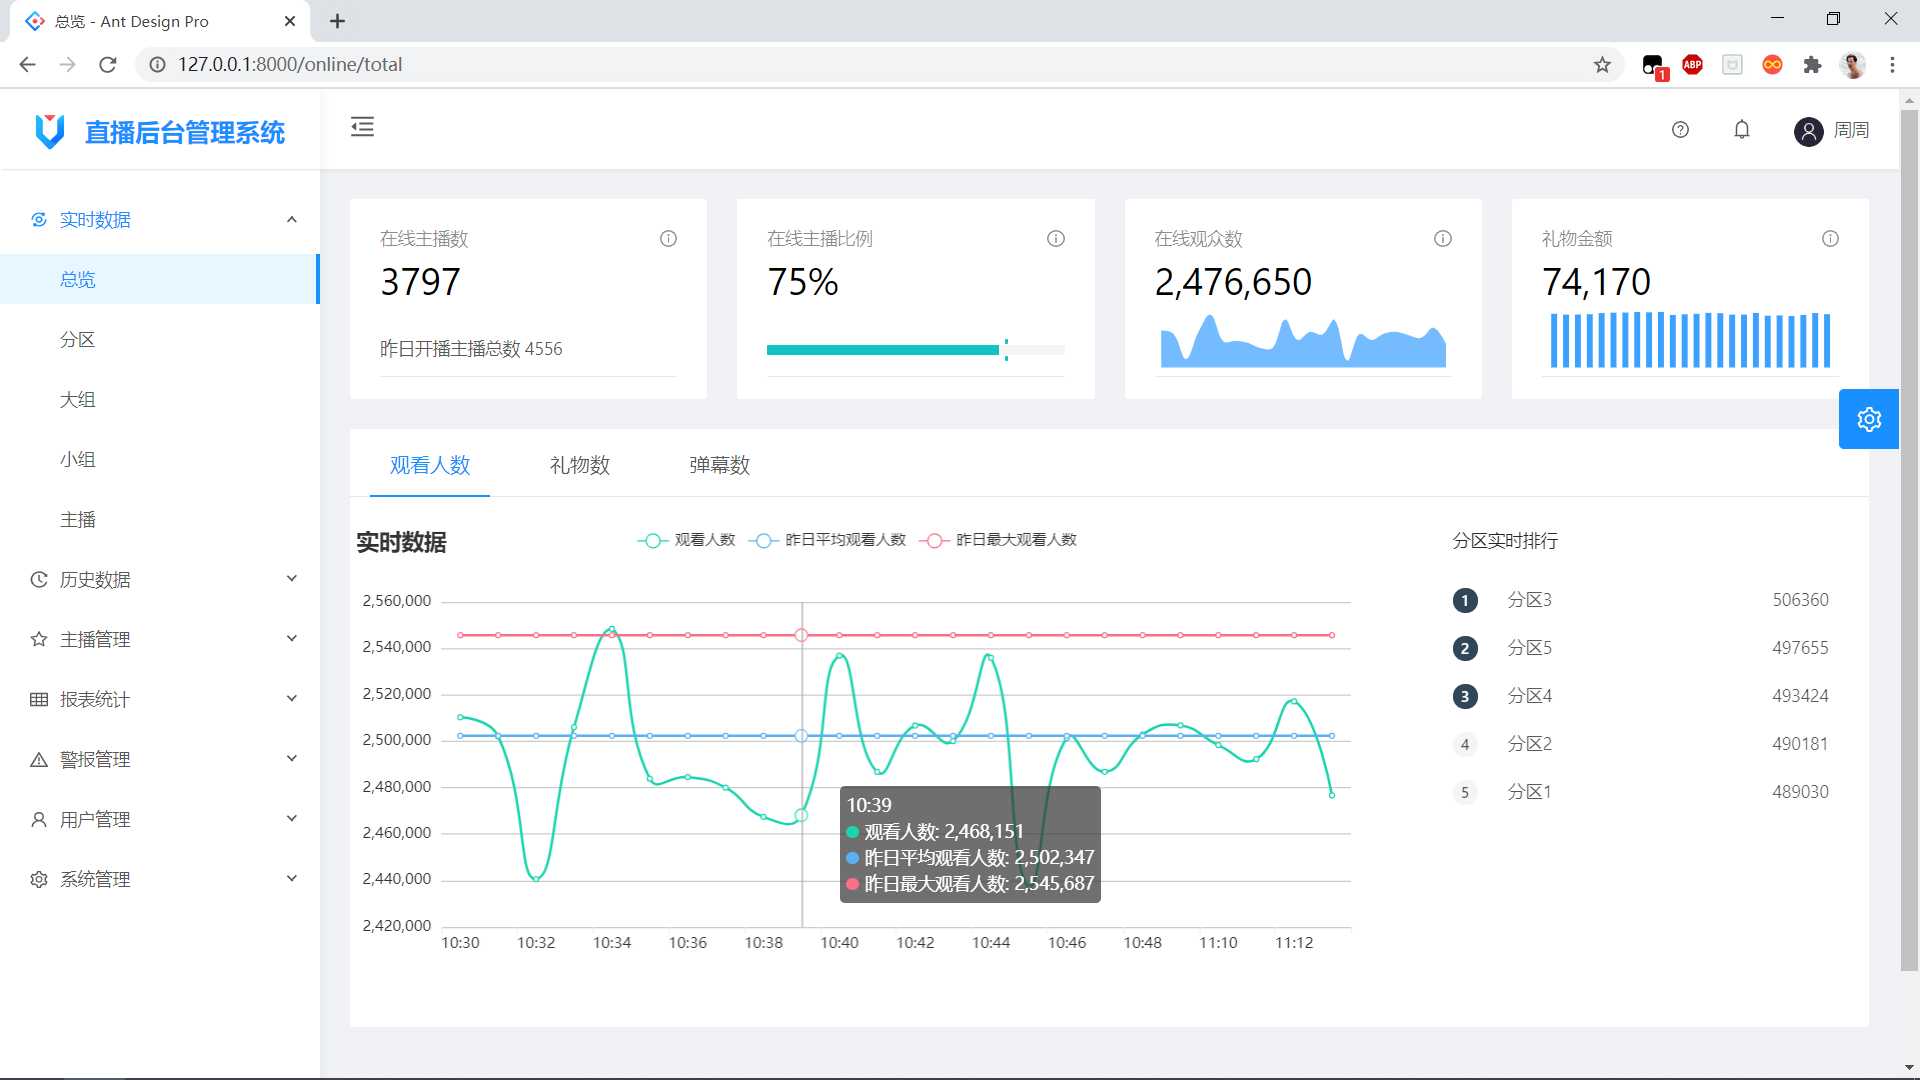Expand the 历史数据 submenu chevron
Viewport: 1920px width, 1080px height.
pos(292,579)
